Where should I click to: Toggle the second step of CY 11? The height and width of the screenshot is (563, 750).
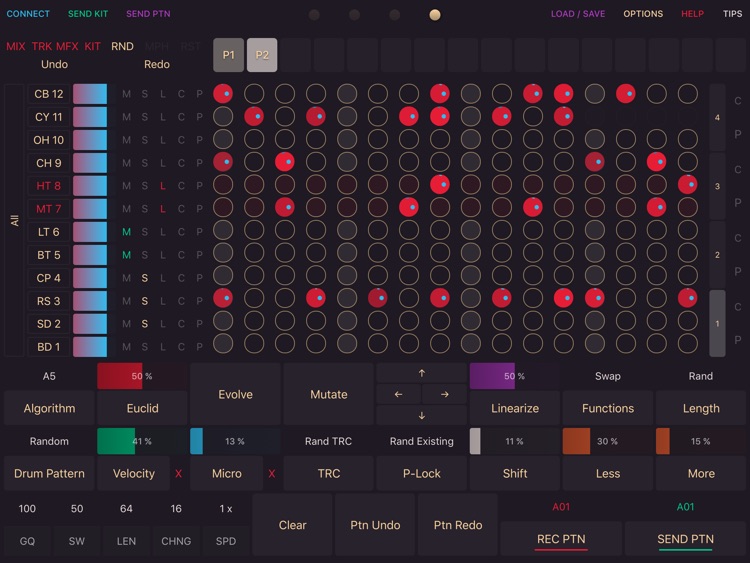coord(254,116)
